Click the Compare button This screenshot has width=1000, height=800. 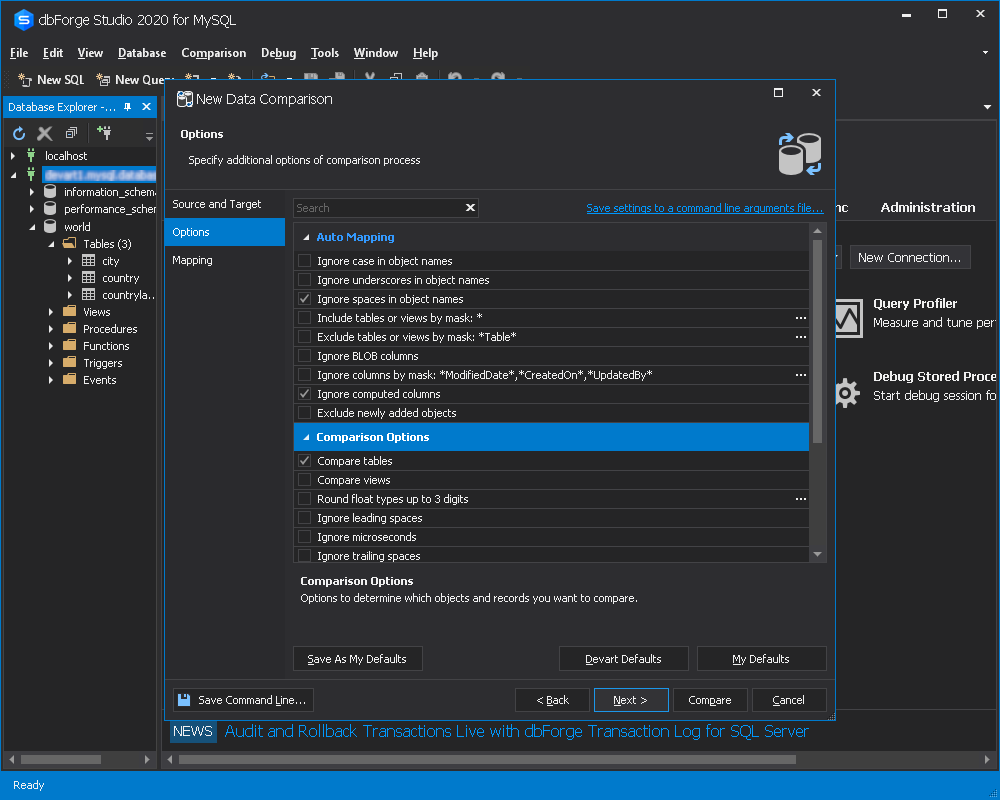tap(710, 700)
